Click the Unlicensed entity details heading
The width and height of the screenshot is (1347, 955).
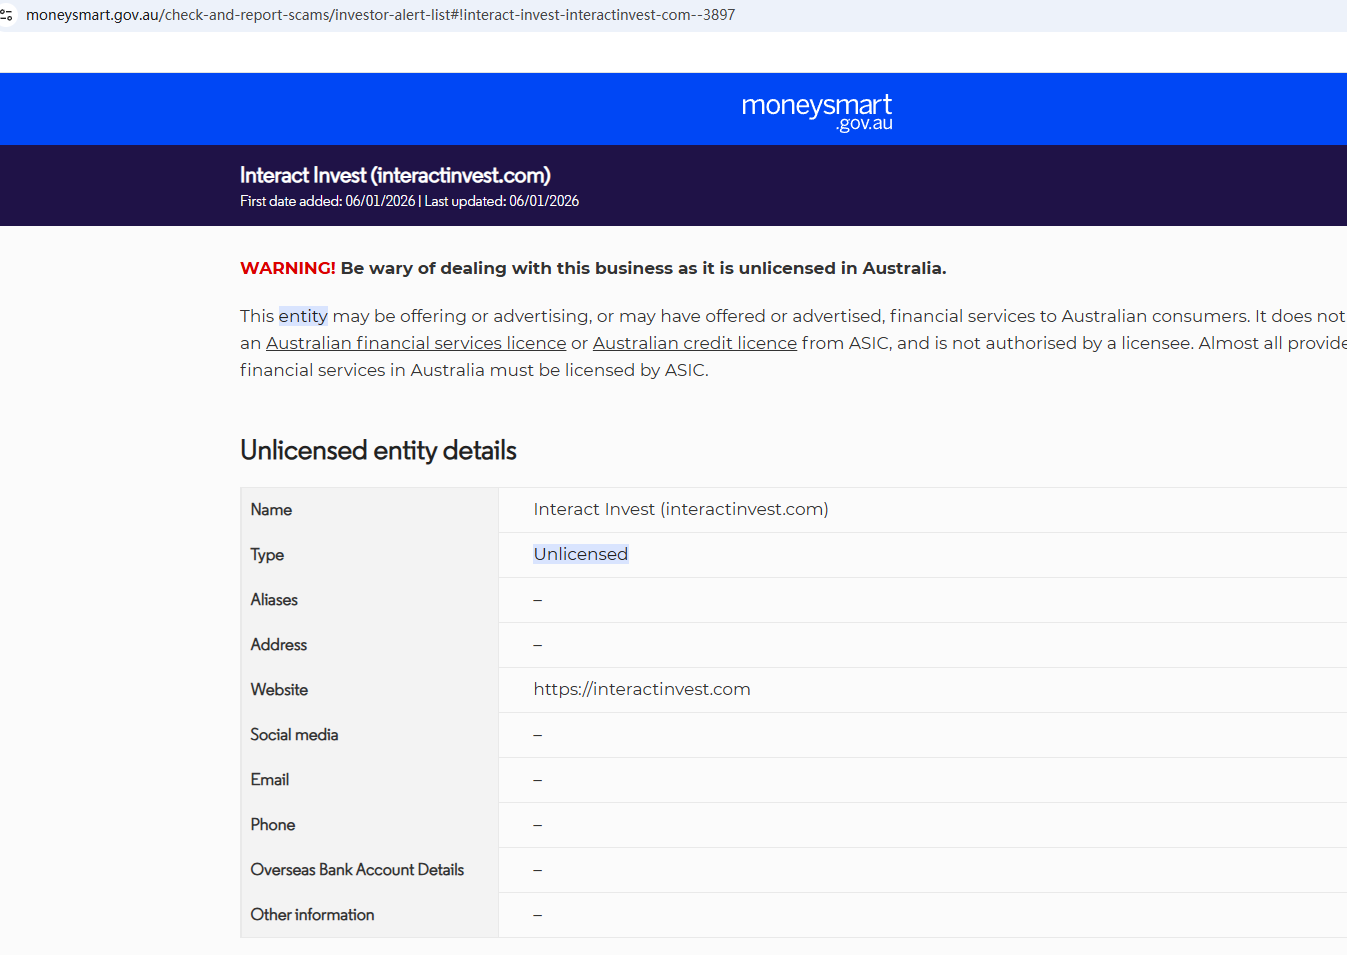378,450
